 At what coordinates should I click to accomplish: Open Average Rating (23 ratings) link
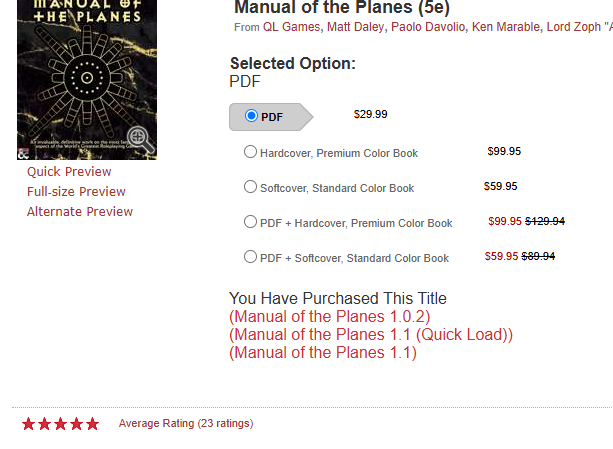[186, 424]
